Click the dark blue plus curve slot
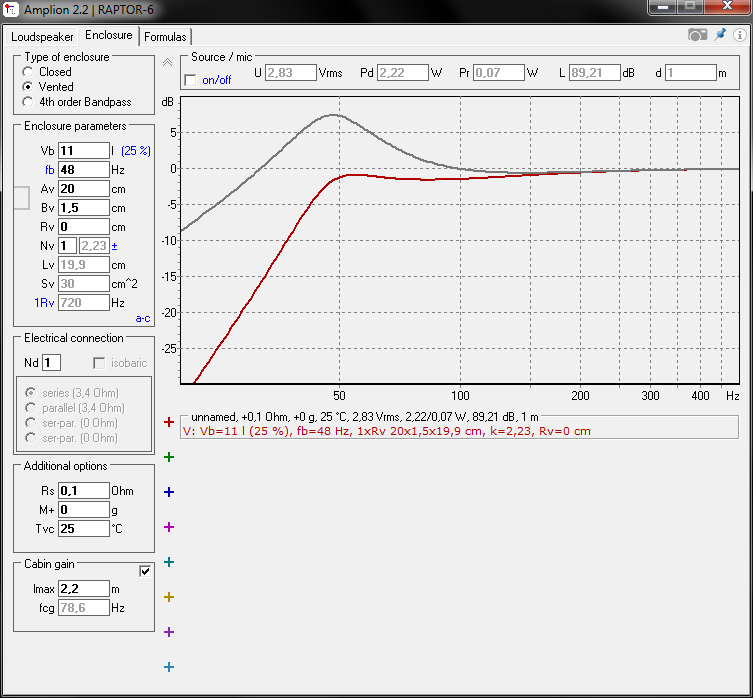The height and width of the screenshot is (698, 753). coord(169,492)
